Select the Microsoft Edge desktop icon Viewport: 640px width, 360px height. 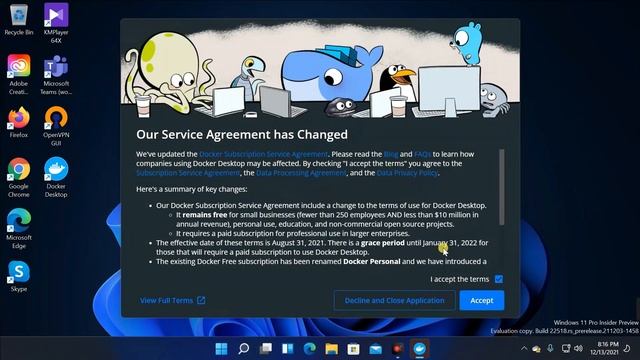point(19,229)
